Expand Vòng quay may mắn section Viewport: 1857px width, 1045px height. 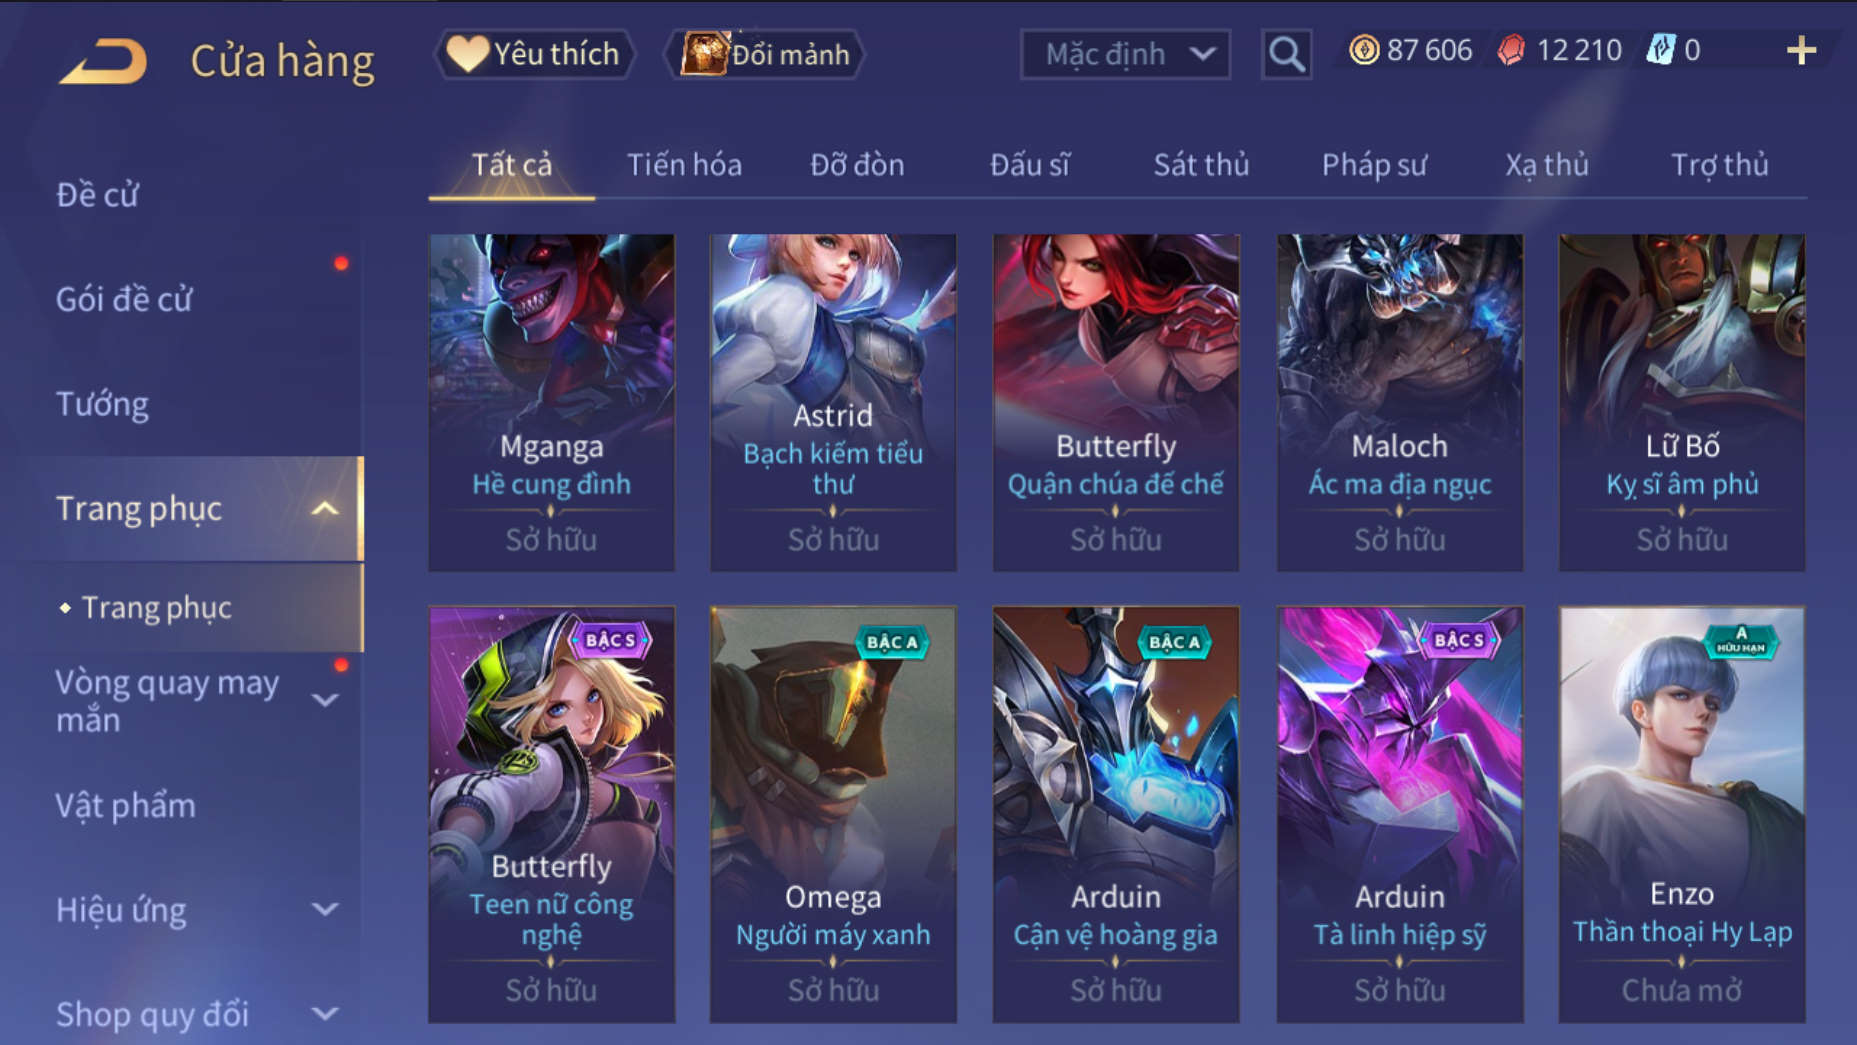point(324,700)
